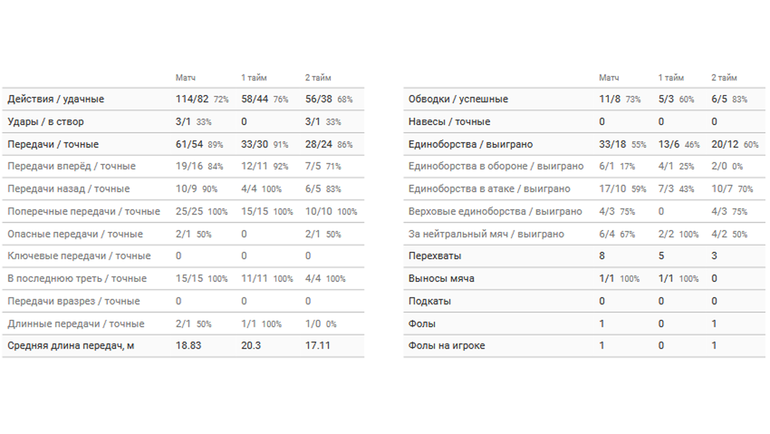The width and height of the screenshot is (770, 434).
Task: Select 'Единоборства / выиграно' row label
Action: (x=471, y=144)
